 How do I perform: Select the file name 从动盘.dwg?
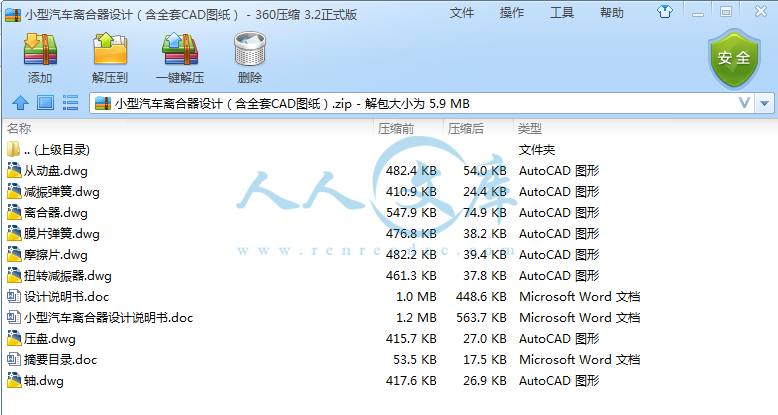pyautogui.click(x=56, y=171)
